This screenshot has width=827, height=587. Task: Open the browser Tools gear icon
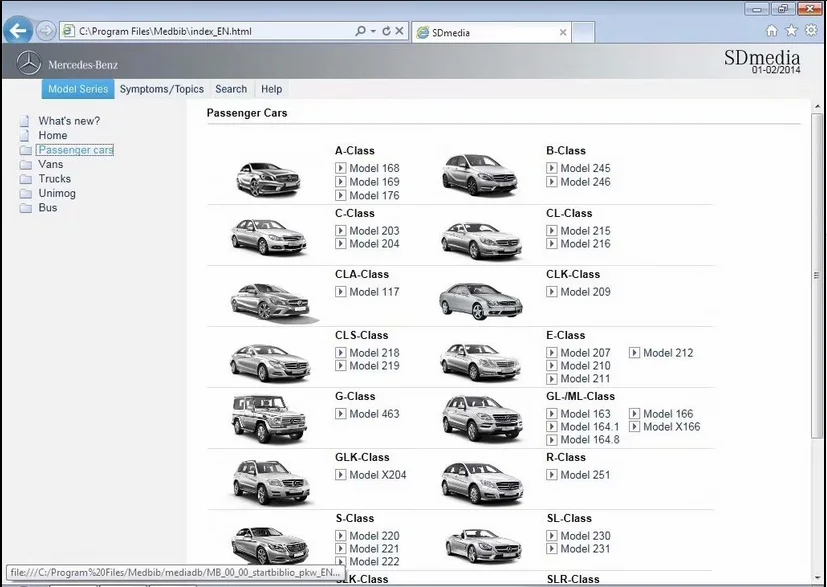tap(811, 30)
